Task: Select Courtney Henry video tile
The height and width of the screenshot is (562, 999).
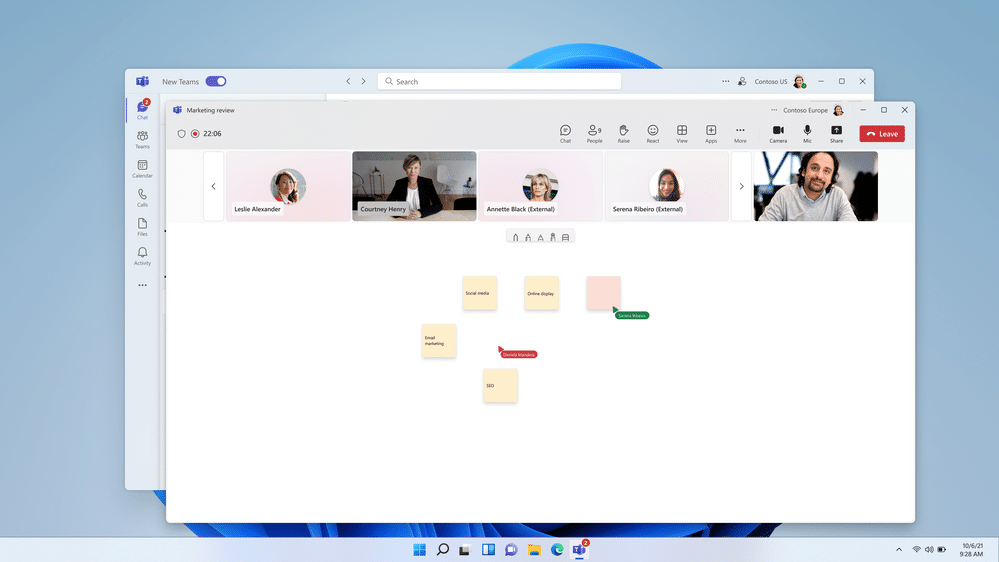Action: [x=414, y=186]
